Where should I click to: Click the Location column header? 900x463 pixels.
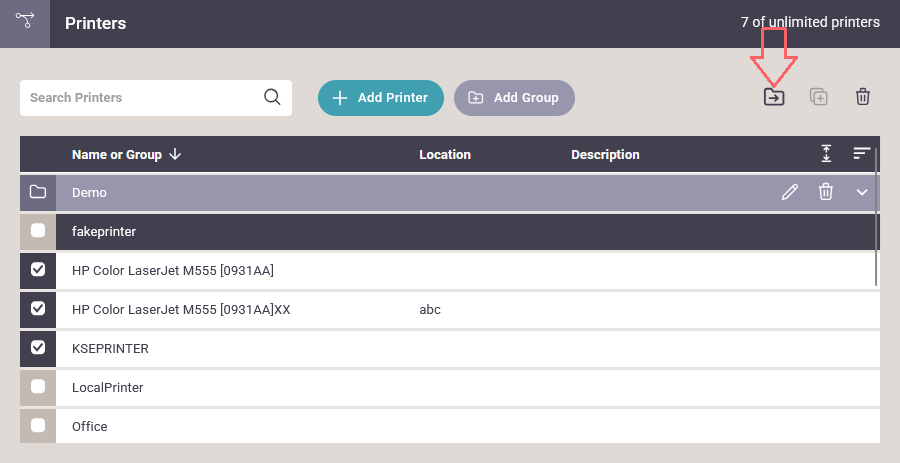[445, 155]
